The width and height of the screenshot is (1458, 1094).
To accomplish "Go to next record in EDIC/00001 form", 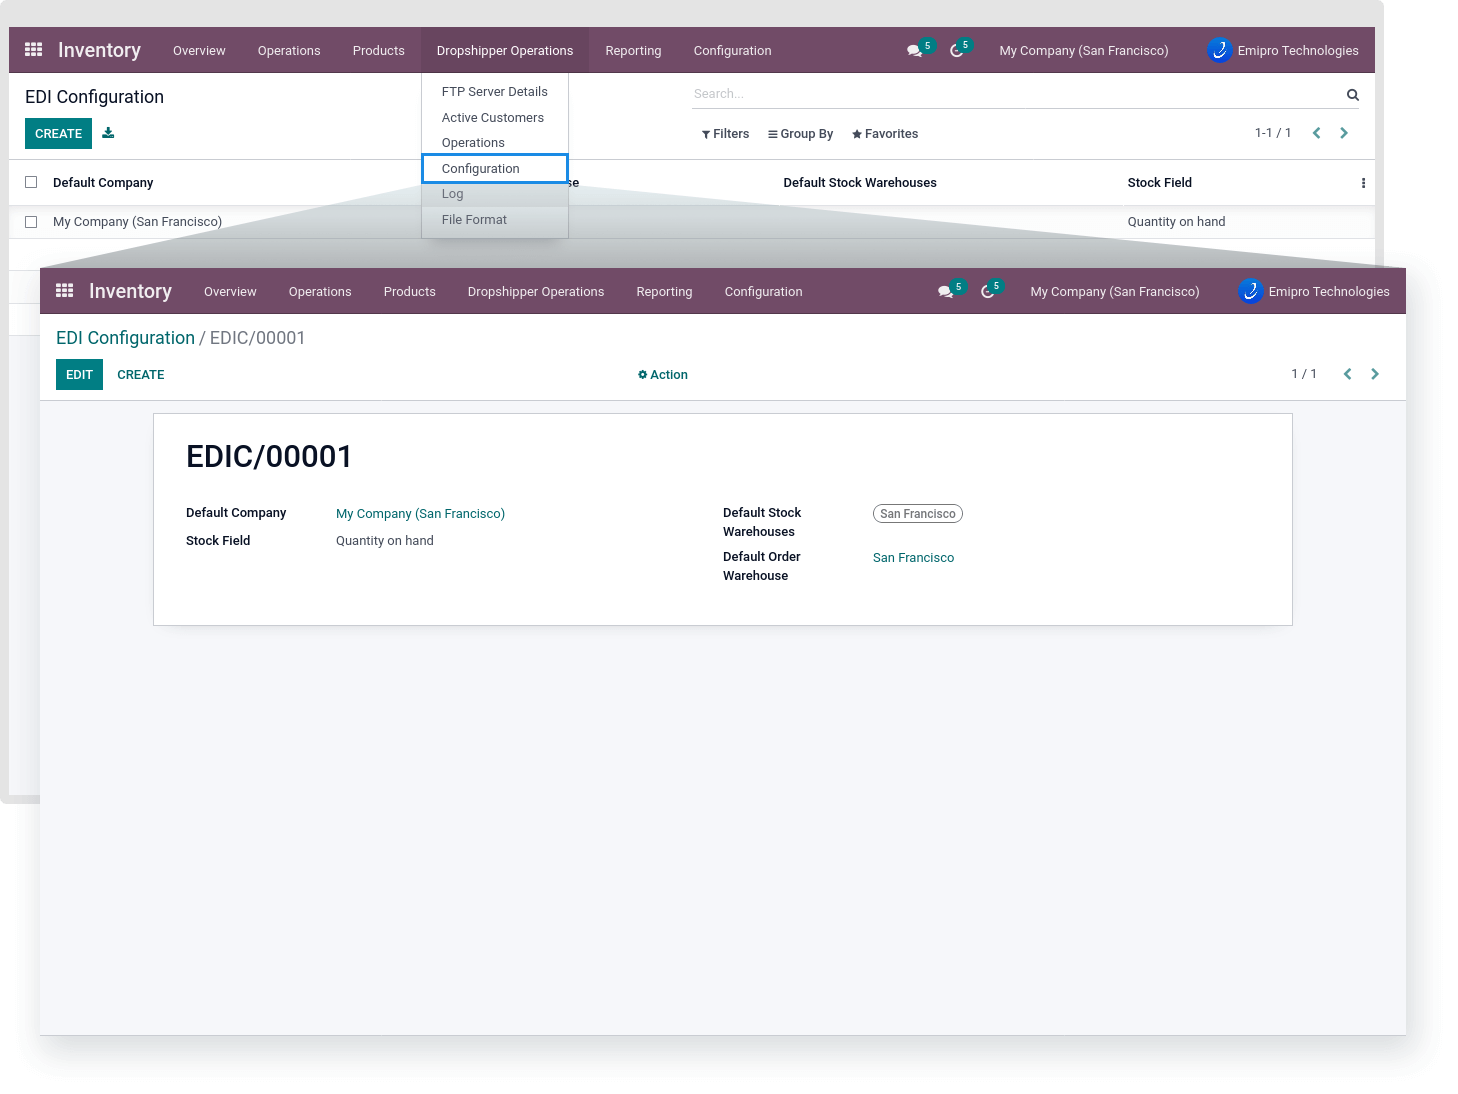I will (x=1375, y=374).
